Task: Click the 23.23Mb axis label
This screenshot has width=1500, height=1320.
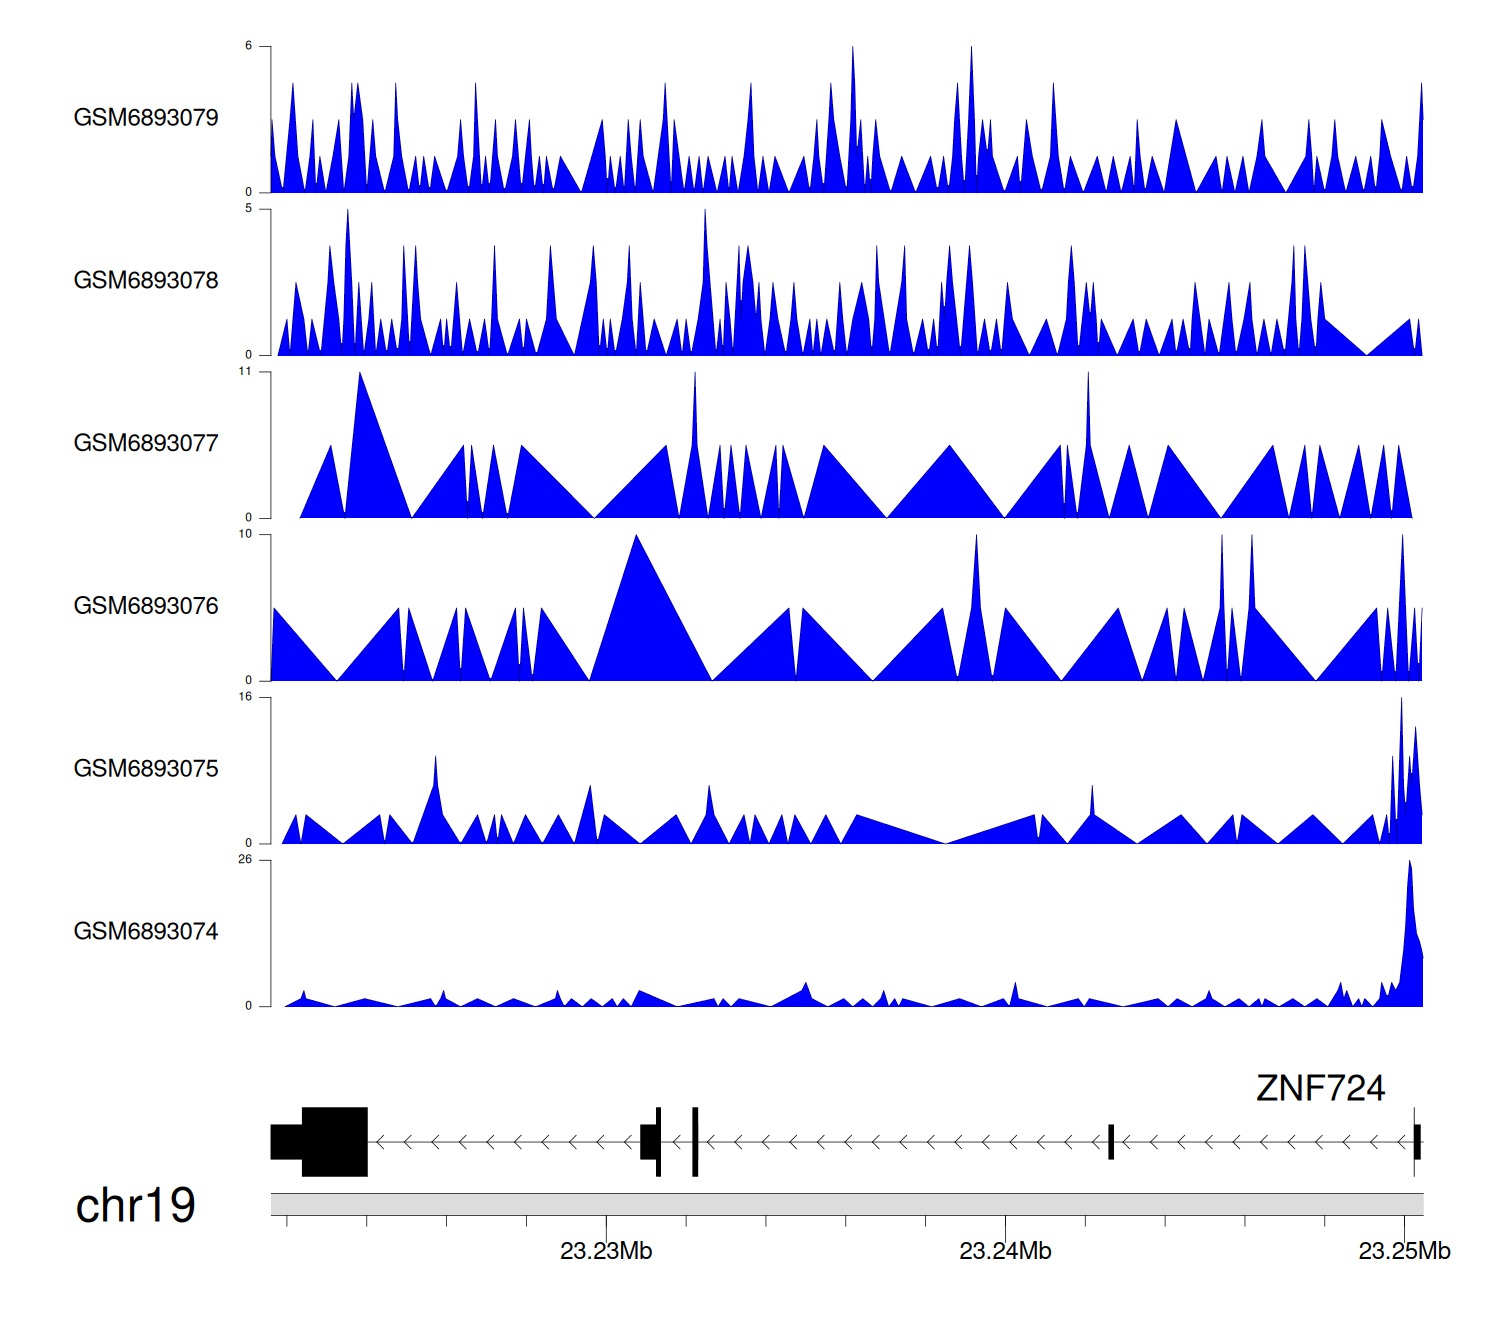Action: (x=606, y=1251)
